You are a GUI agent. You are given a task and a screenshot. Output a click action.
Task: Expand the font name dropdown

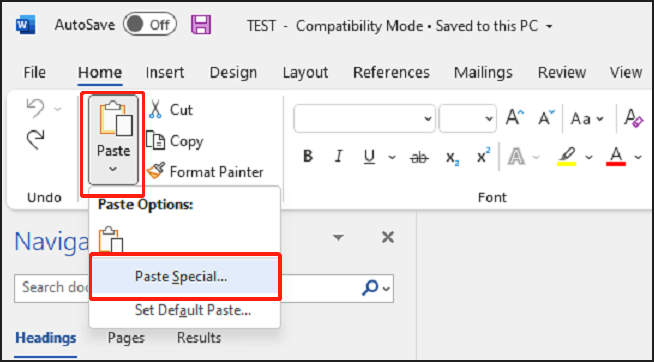428,118
